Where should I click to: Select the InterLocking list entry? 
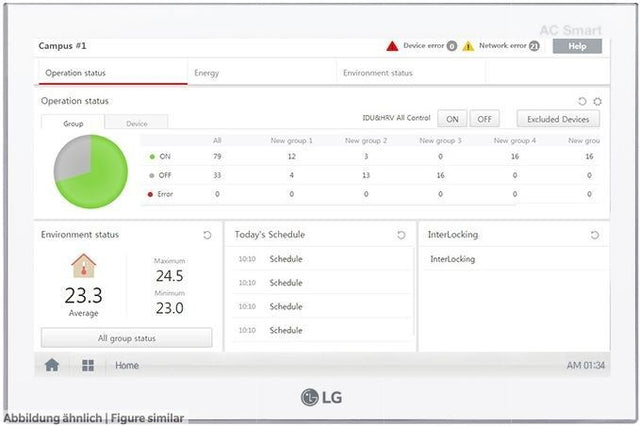515,259
